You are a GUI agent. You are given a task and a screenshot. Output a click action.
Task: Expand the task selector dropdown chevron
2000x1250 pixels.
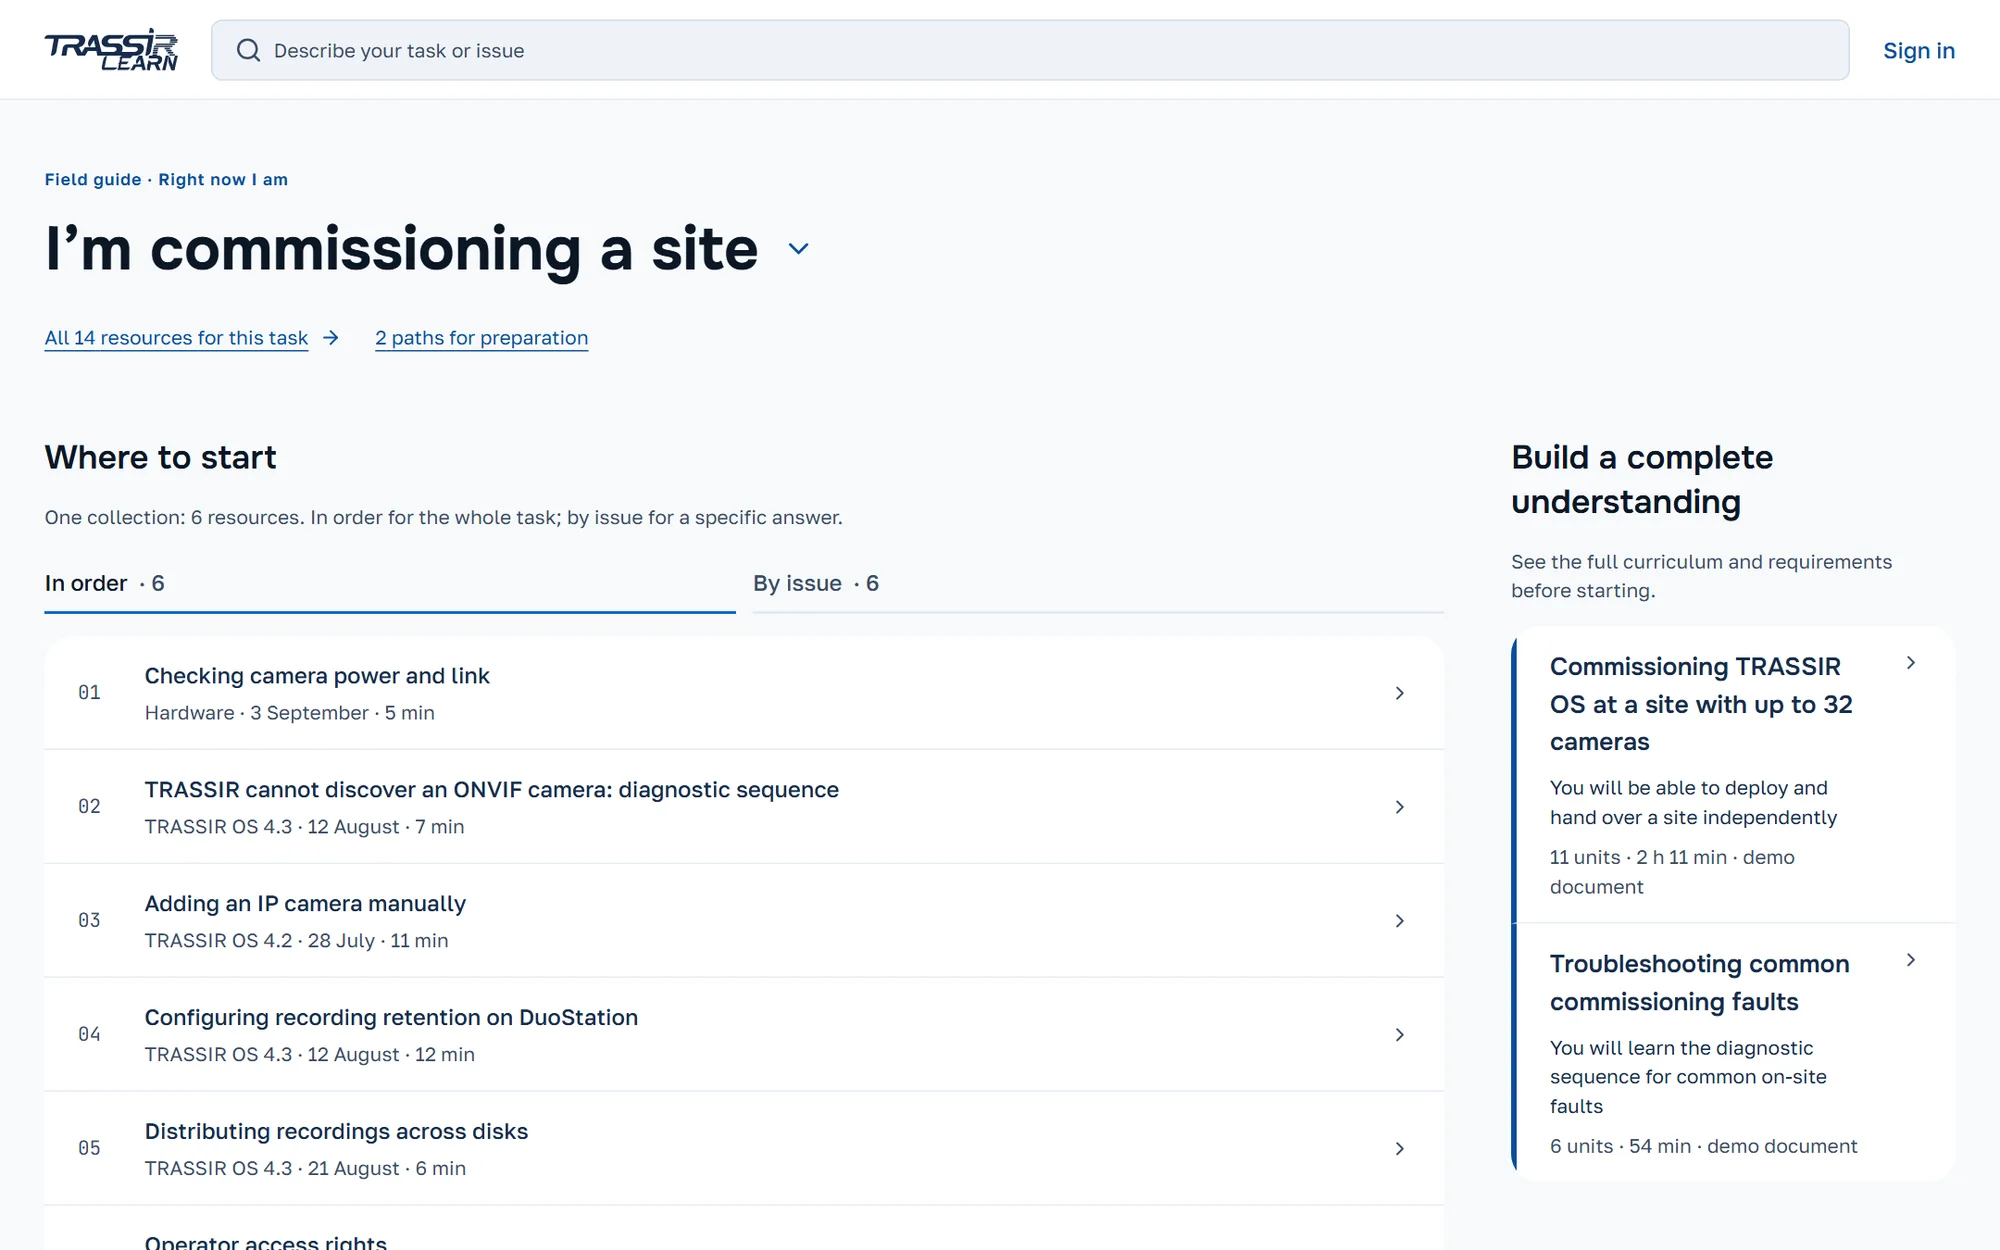pyautogui.click(x=798, y=249)
